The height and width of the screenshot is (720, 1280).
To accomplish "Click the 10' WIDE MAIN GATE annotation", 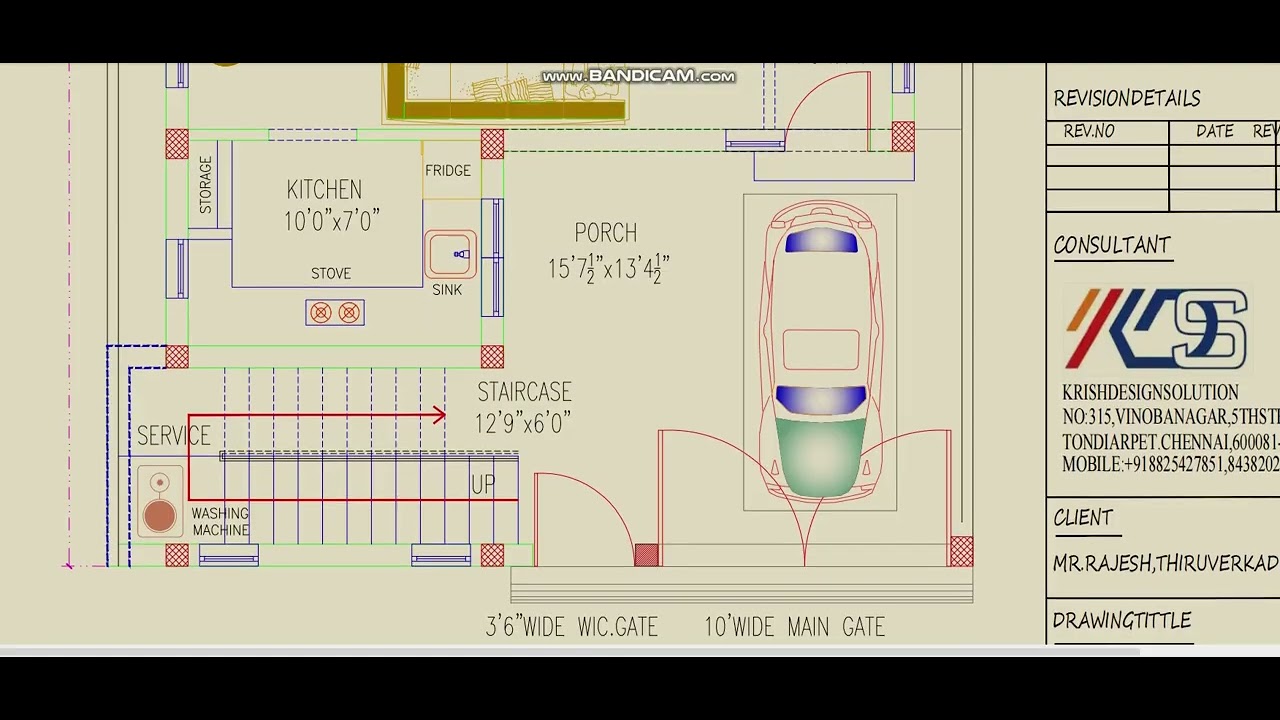I will click(x=795, y=627).
